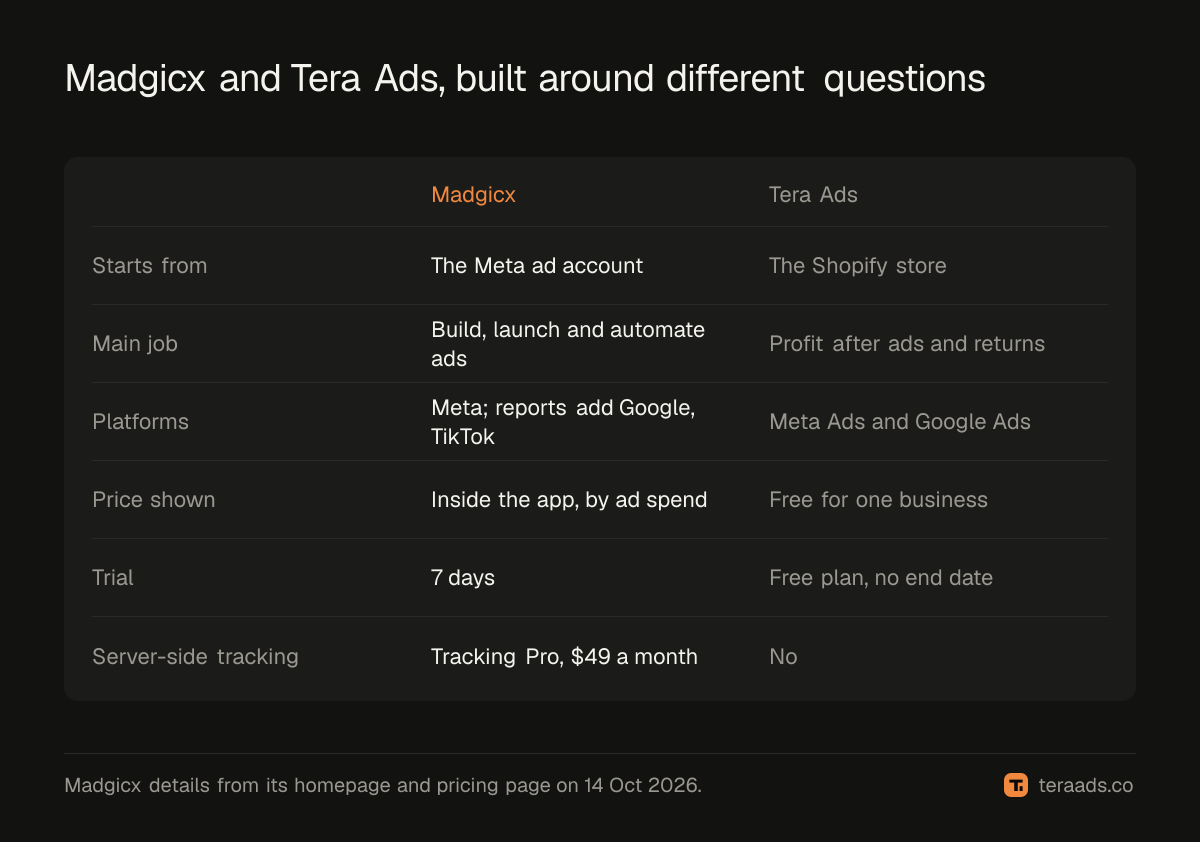Click 'The Shopify store' cell
Viewport: 1200px width, 842px height.
[x=857, y=265]
